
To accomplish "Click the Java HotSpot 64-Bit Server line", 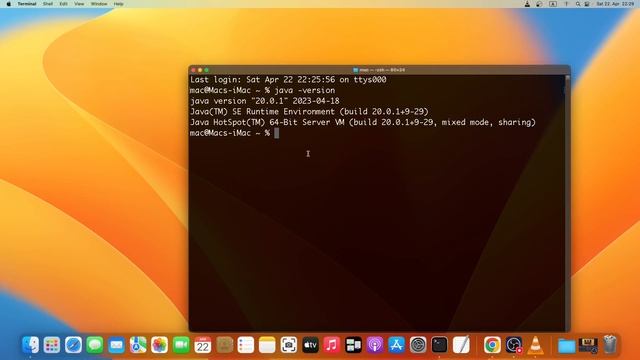I will pyautogui.click(x=362, y=122).
